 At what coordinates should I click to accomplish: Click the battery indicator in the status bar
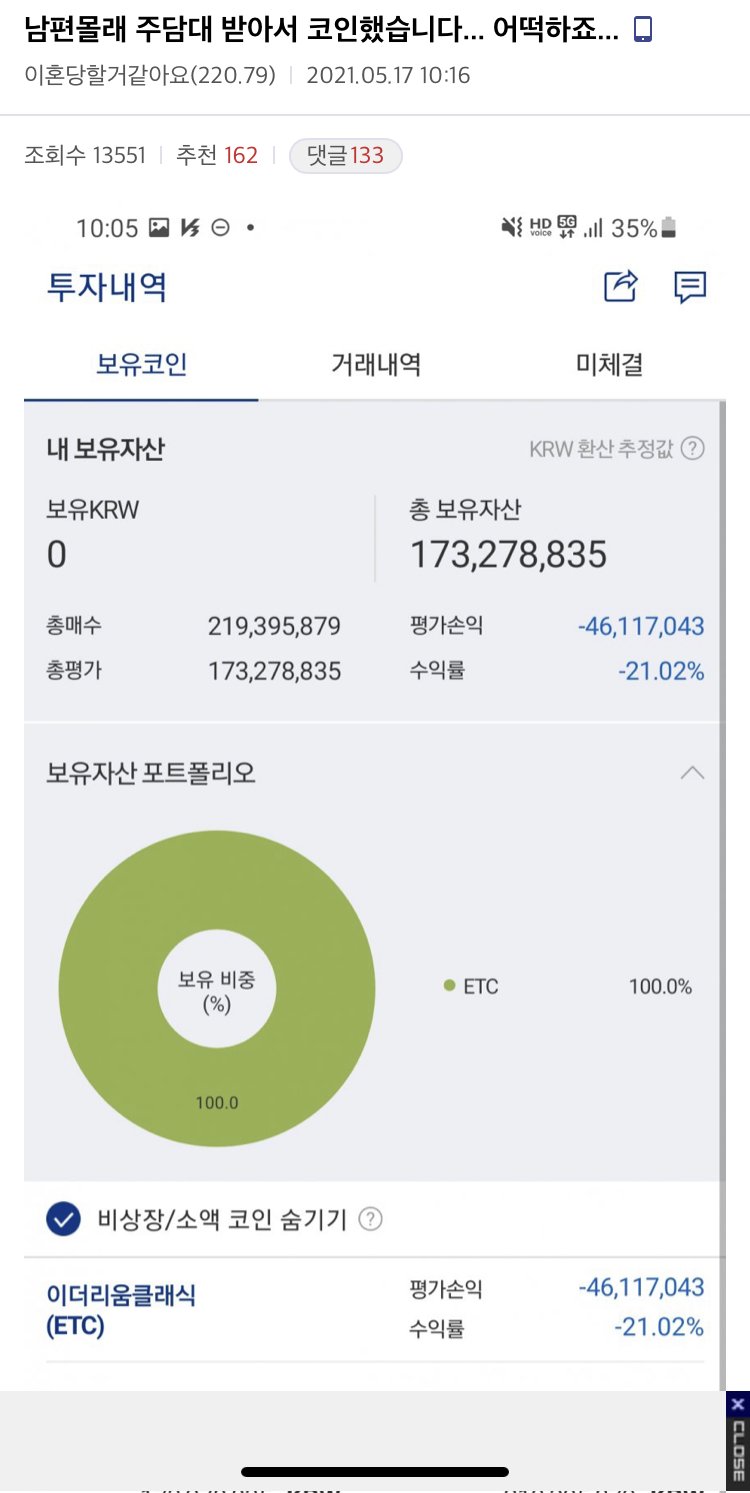pos(671,228)
